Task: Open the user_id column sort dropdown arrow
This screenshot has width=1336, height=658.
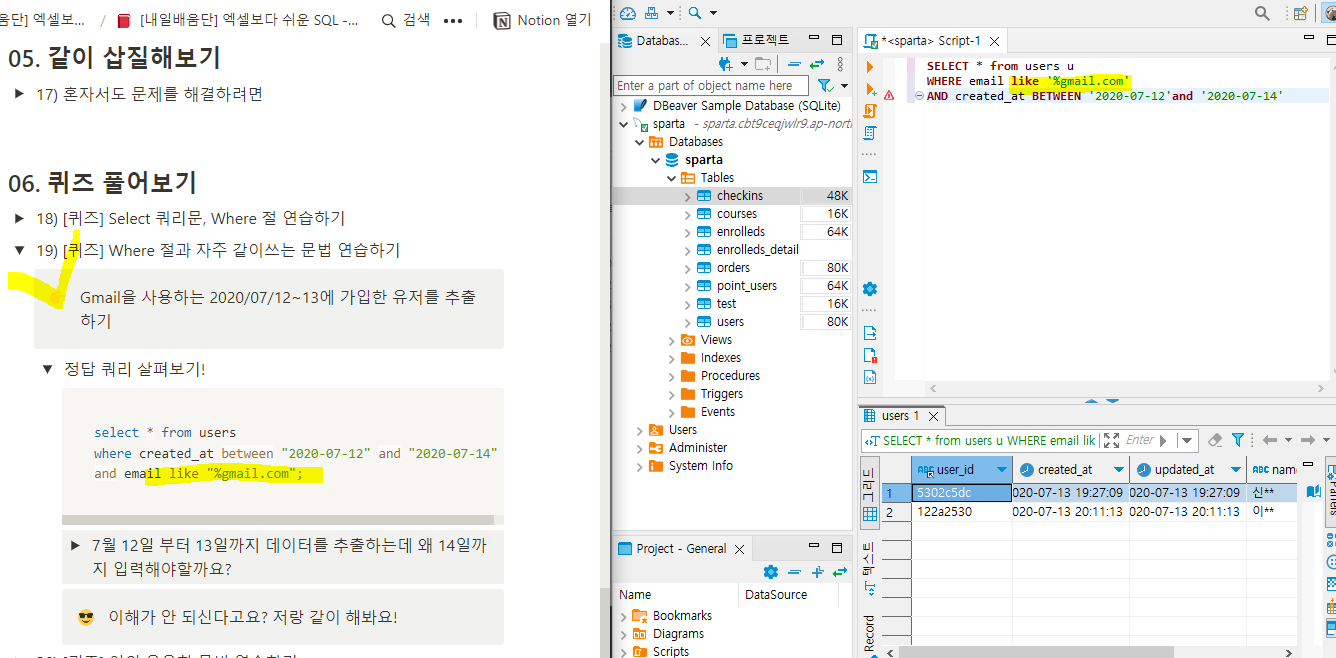Action: (x=1000, y=469)
